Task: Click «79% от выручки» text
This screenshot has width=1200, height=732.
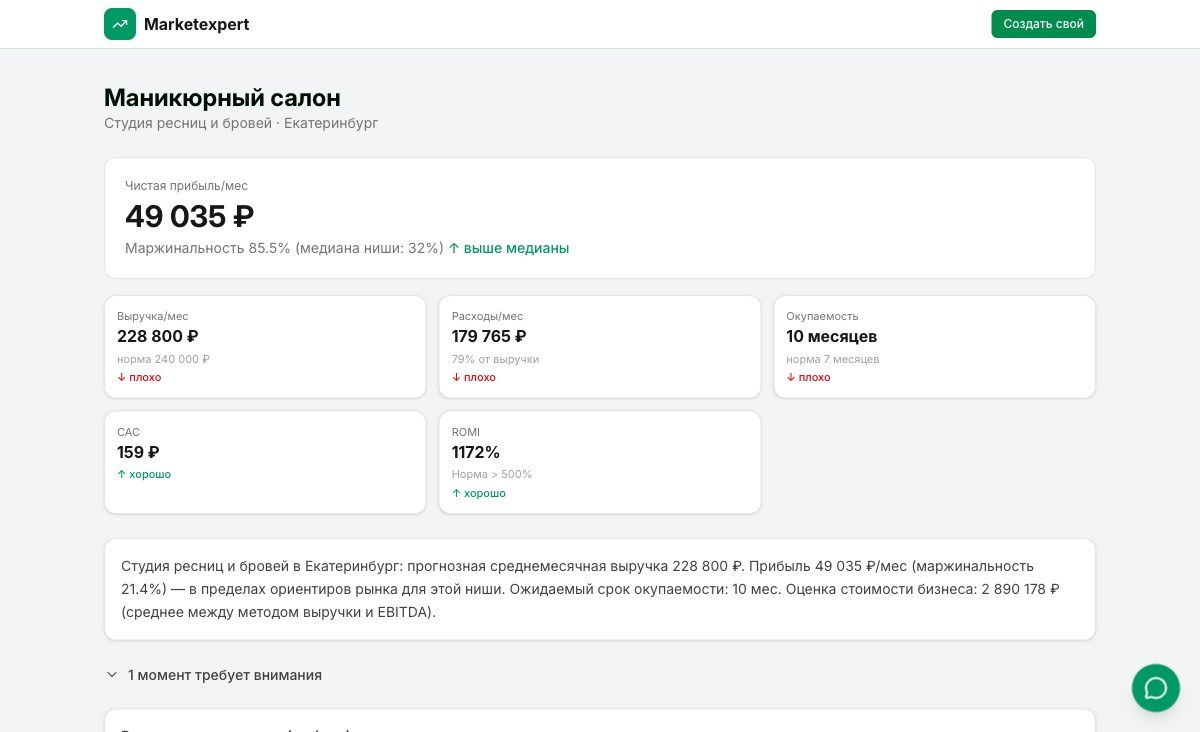Action: [495, 359]
